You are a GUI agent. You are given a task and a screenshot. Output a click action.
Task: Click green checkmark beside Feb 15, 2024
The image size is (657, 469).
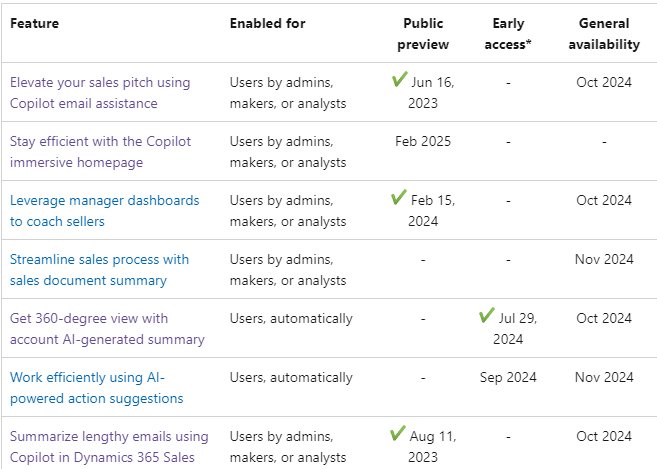pyautogui.click(x=398, y=197)
